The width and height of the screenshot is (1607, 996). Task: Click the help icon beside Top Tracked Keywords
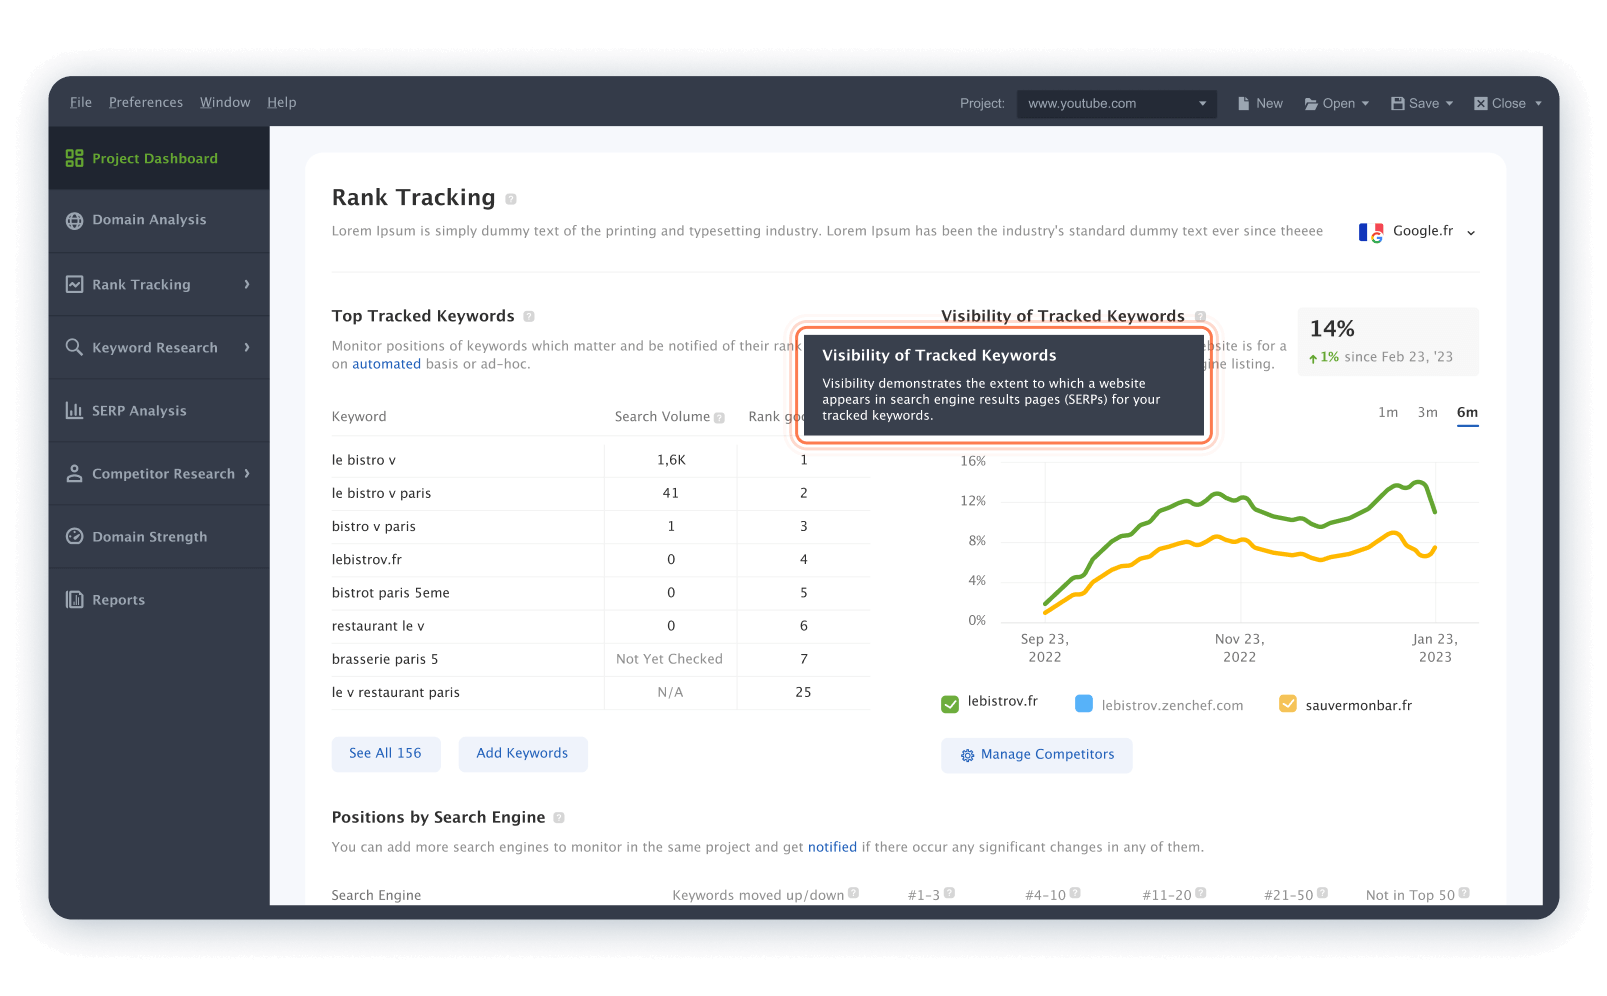(529, 316)
